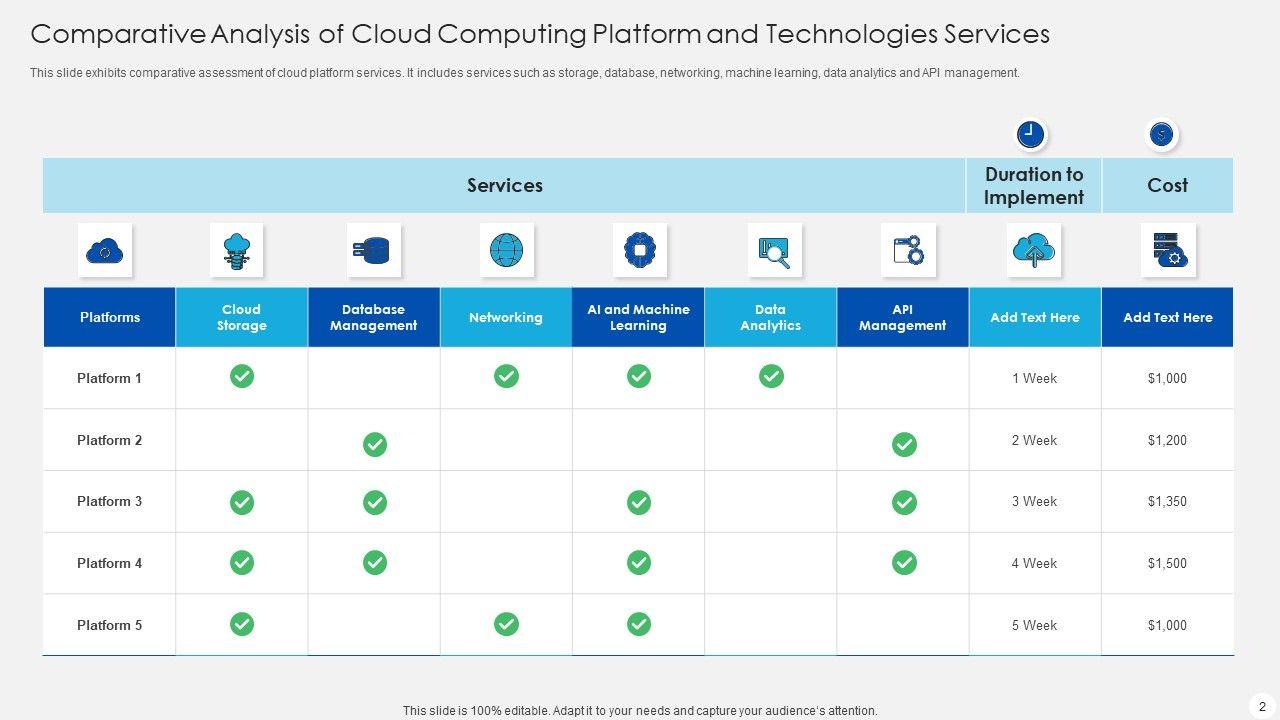Select the "Services" header band
This screenshot has width=1280, height=720.
pyautogui.click(x=504, y=185)
